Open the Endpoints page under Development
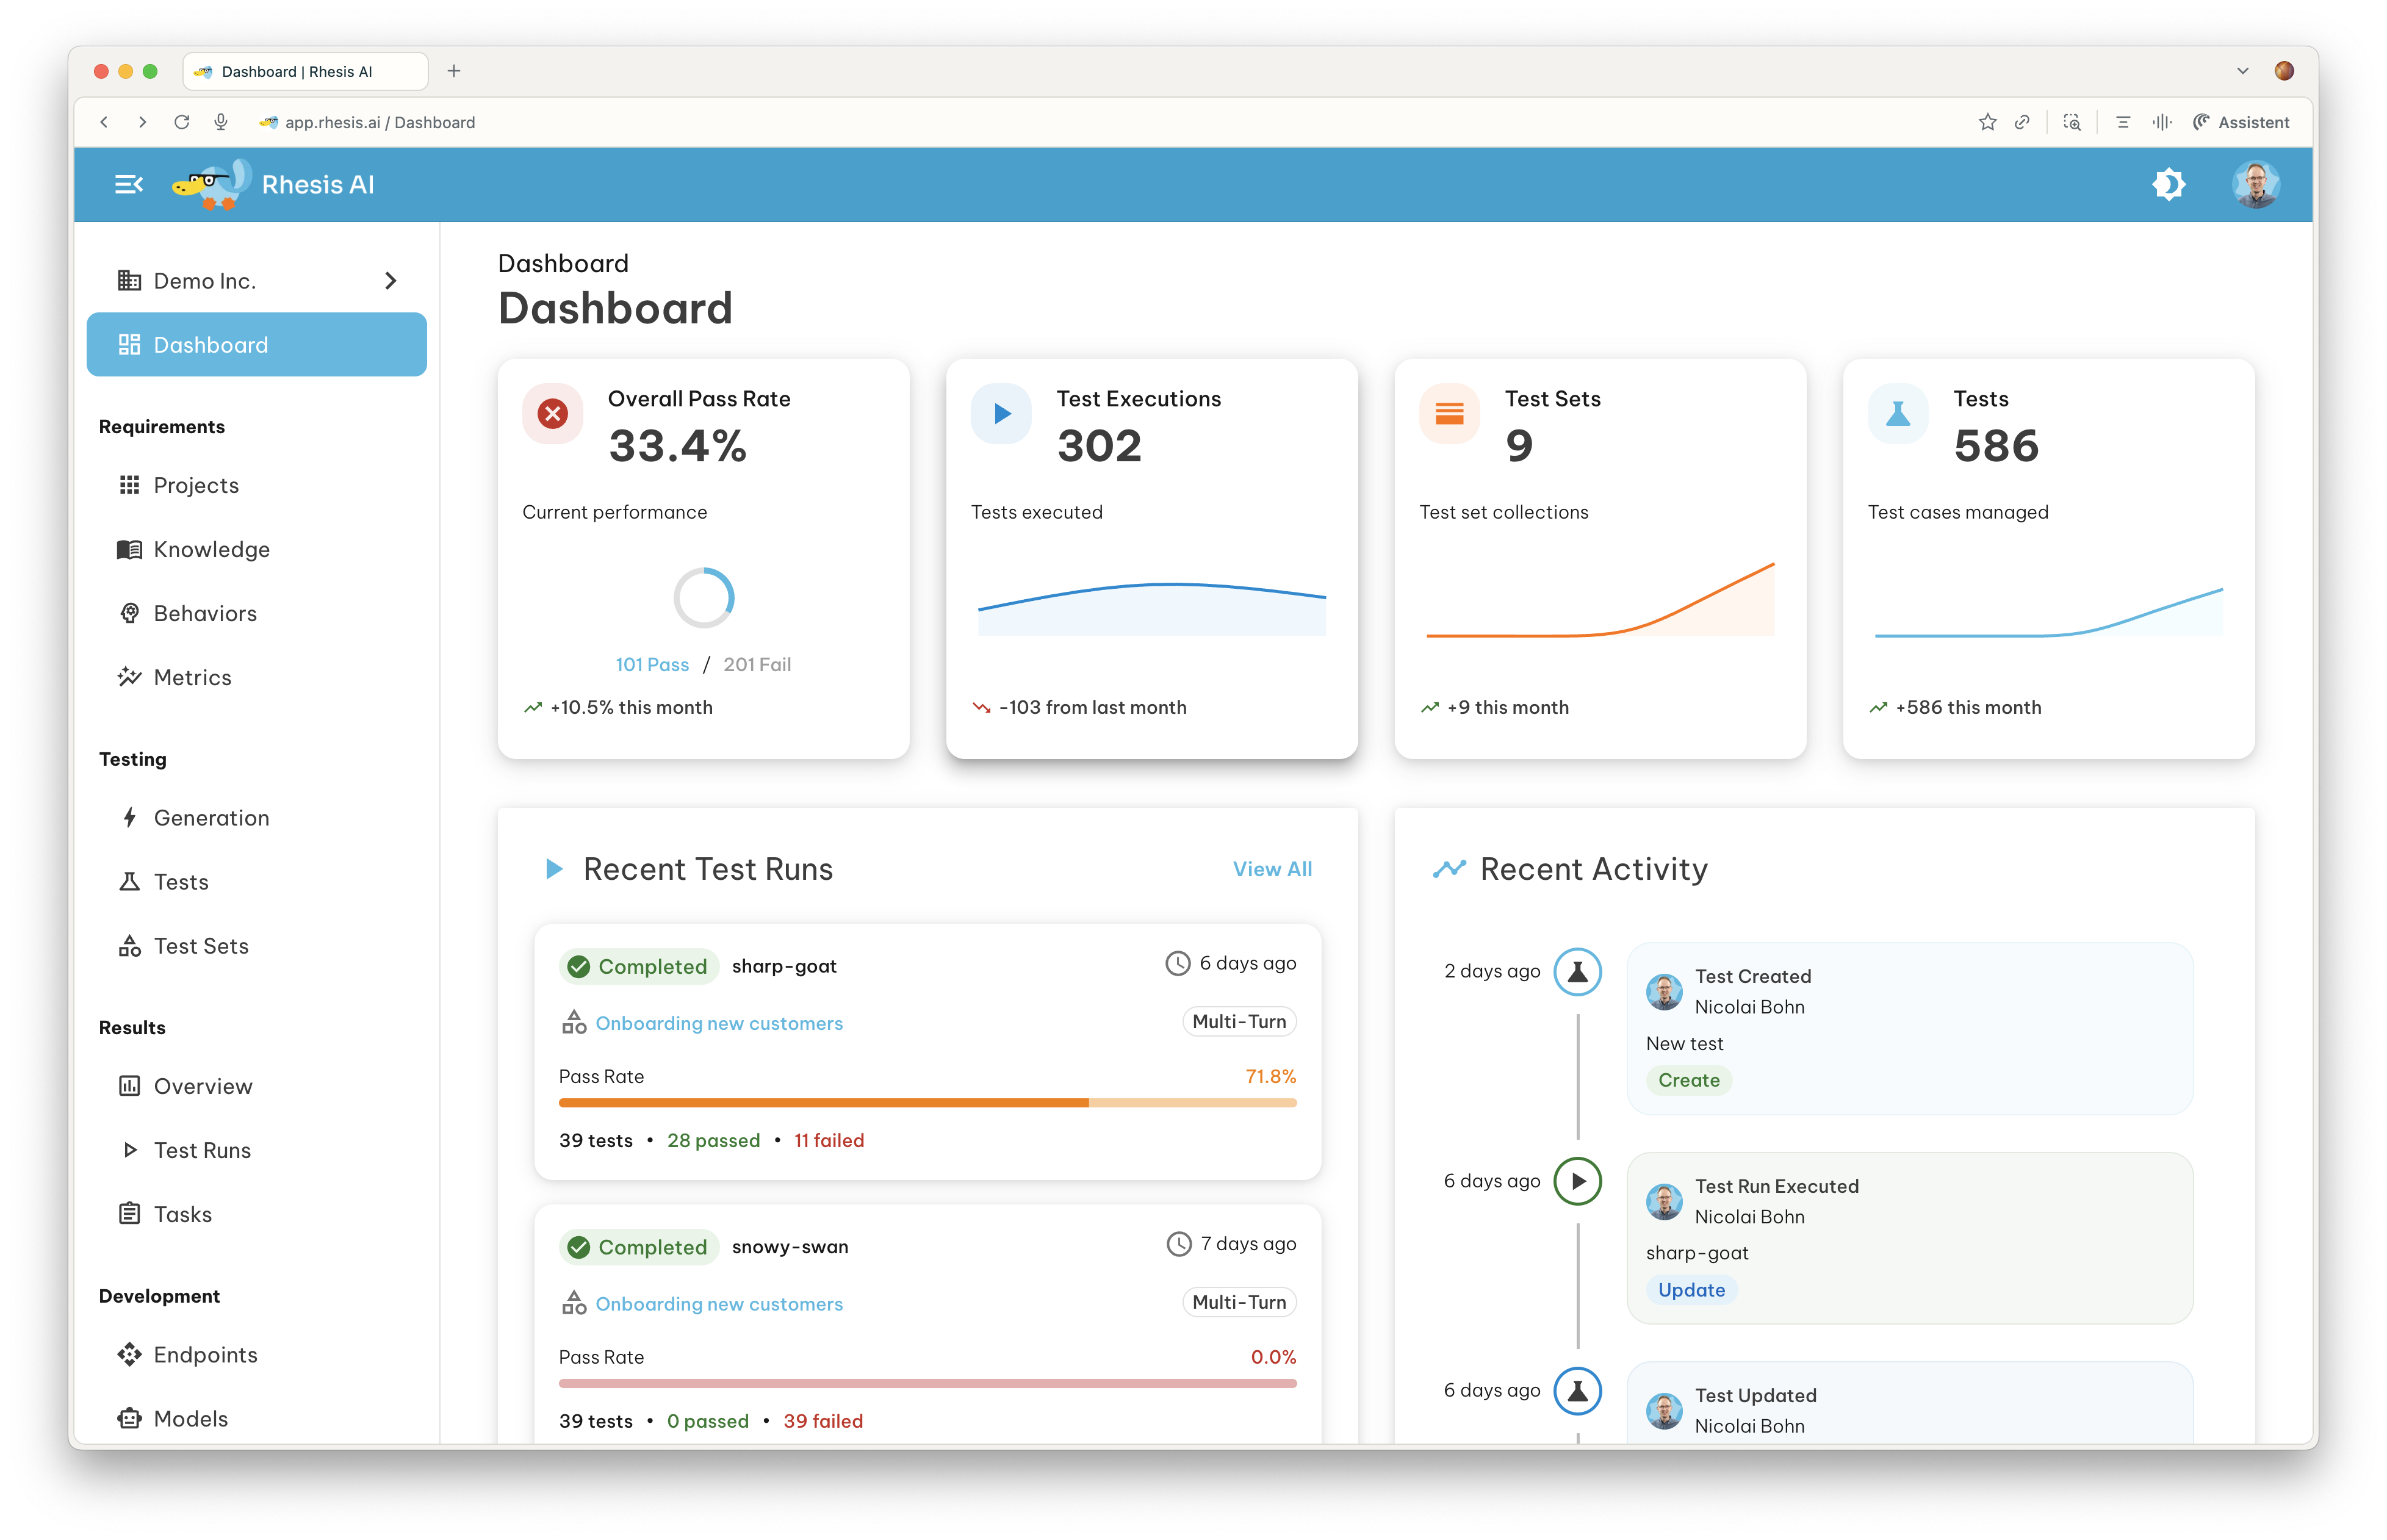This screenshot has width=2387, height=1540. [205, 1354]
